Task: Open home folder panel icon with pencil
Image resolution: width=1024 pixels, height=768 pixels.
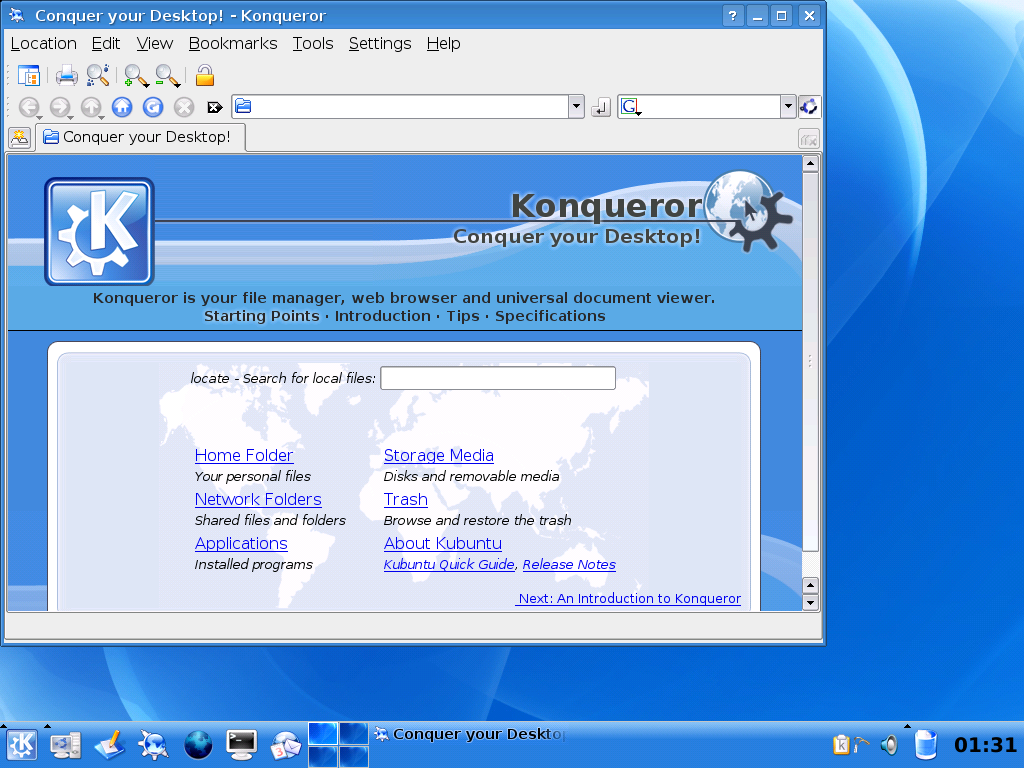Action: tap(110, 744)
